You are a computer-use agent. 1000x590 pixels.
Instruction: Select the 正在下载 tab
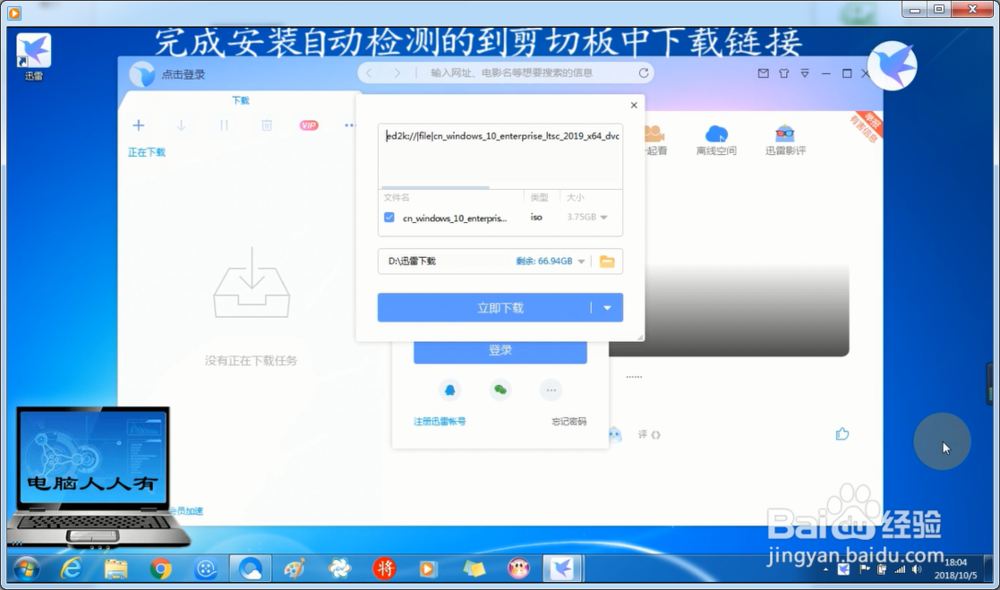tap(146, 152)
